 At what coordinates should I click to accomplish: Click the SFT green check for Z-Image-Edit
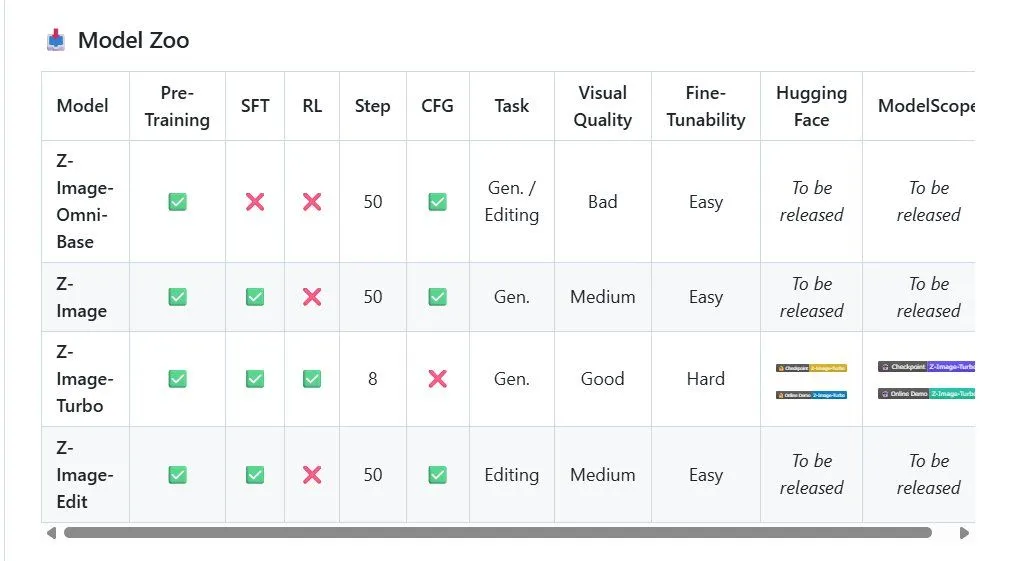pos(255,475)
